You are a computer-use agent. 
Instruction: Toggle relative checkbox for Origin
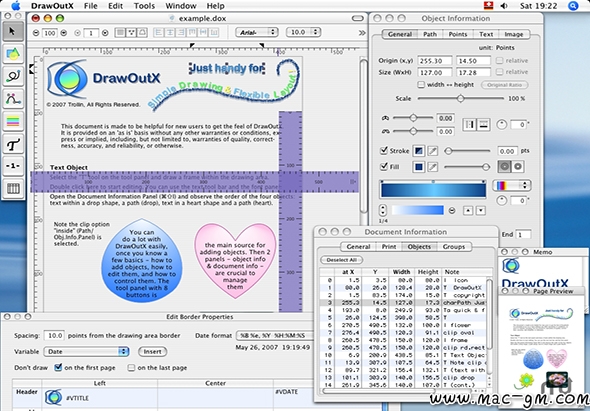[499, 61]
